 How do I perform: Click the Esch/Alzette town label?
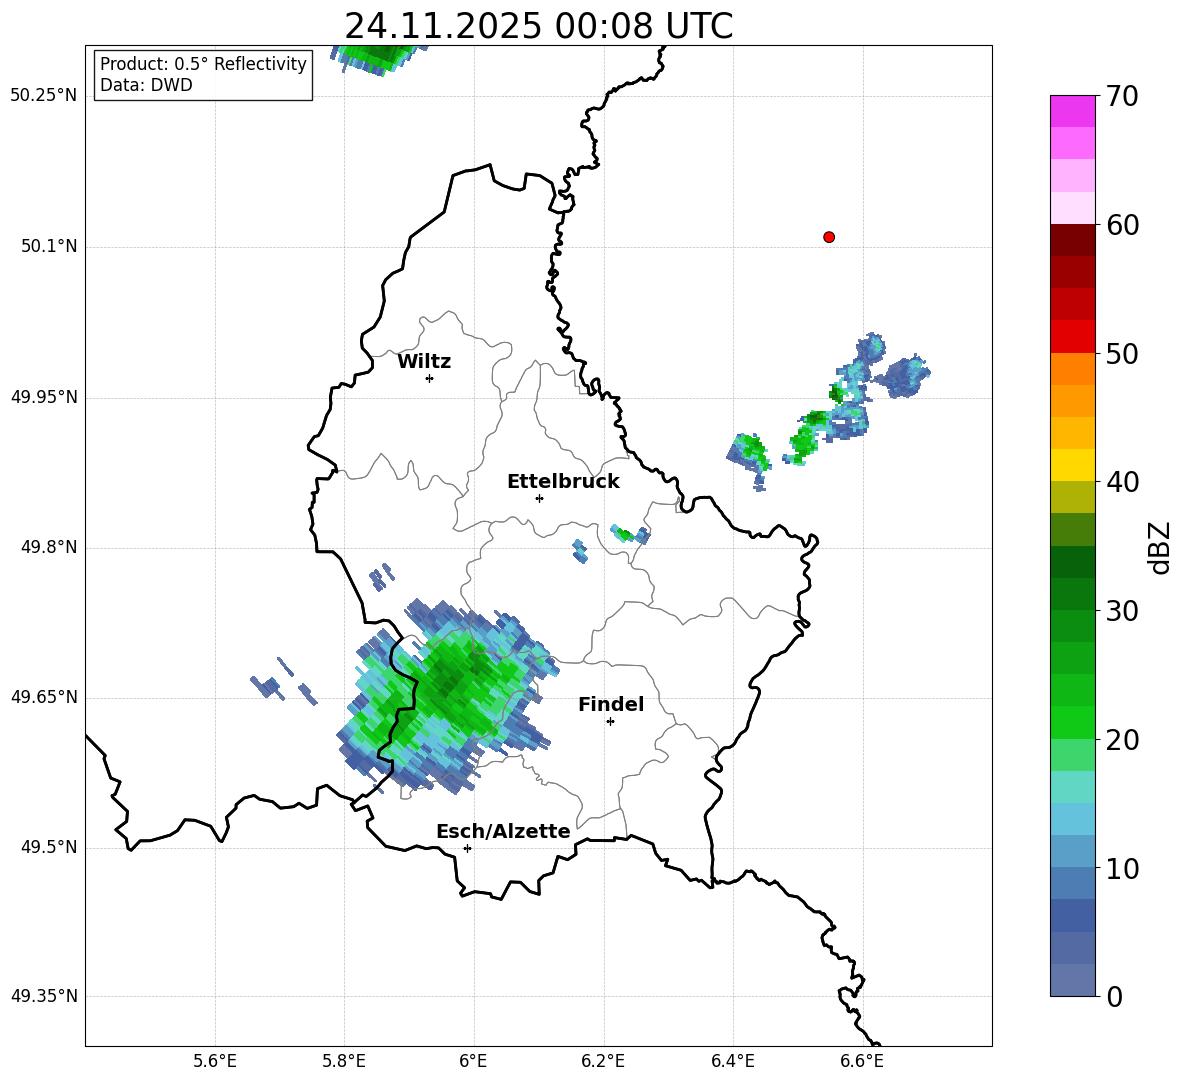click(503, 831)
